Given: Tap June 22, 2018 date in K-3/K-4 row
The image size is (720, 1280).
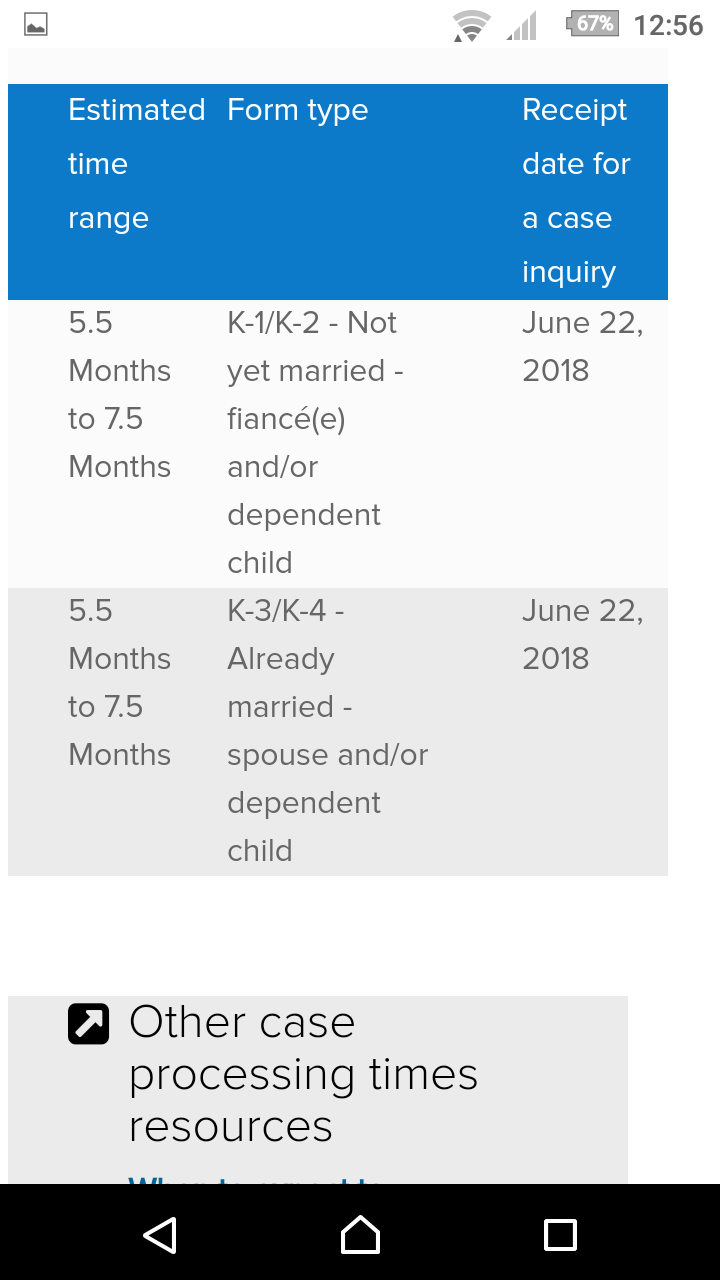Looking at the screenshot, I should [582, 635].
